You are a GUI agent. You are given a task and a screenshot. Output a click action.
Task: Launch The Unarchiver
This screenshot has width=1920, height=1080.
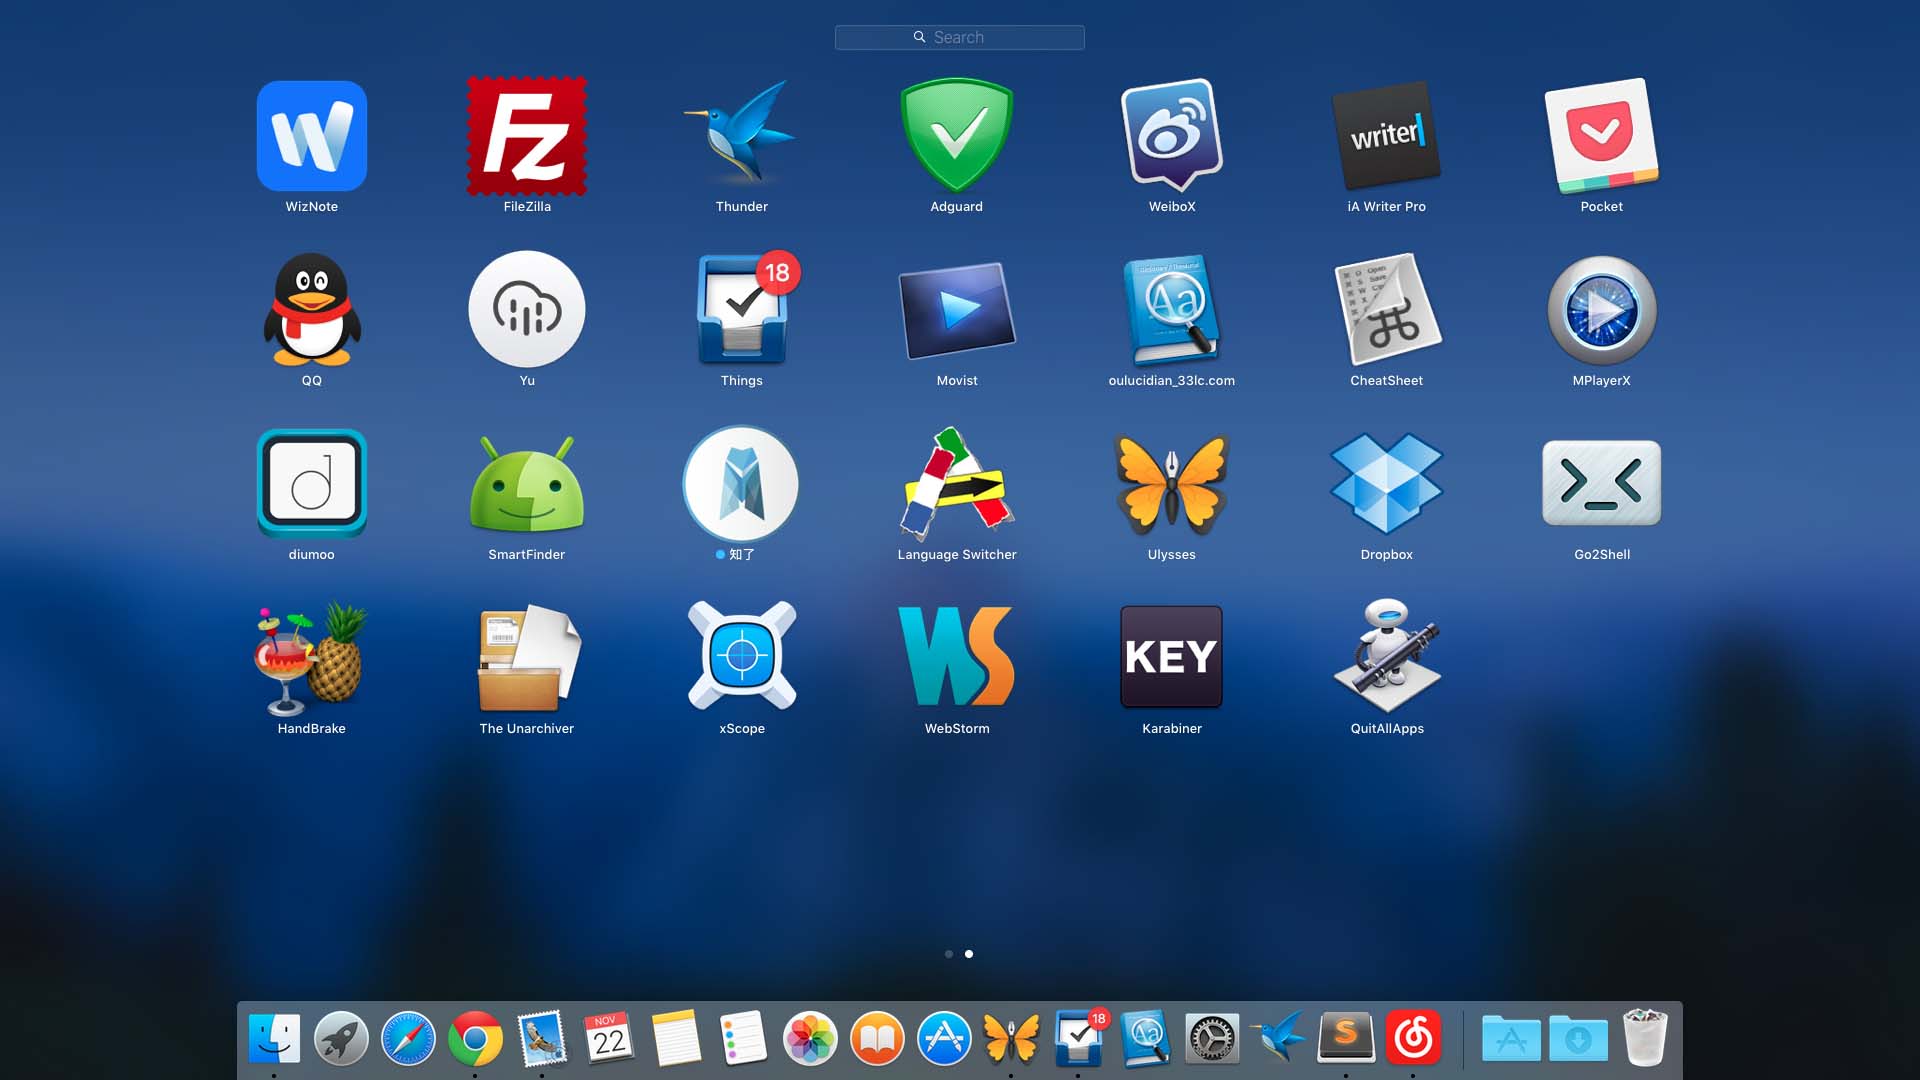click(527, 658)
